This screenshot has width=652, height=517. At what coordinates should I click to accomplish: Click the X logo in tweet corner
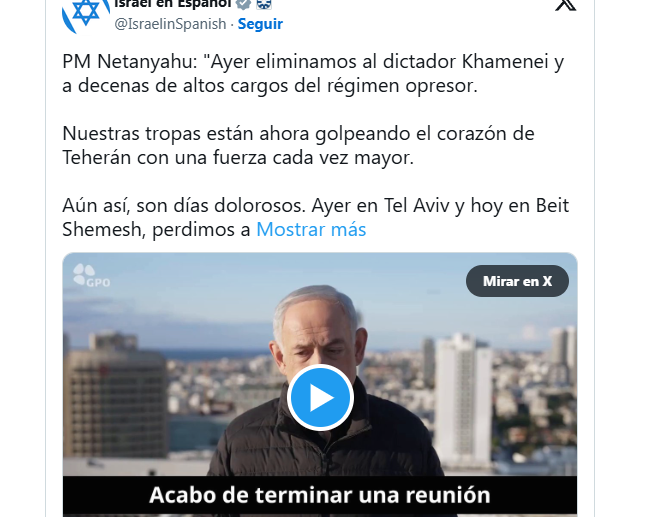566,5
